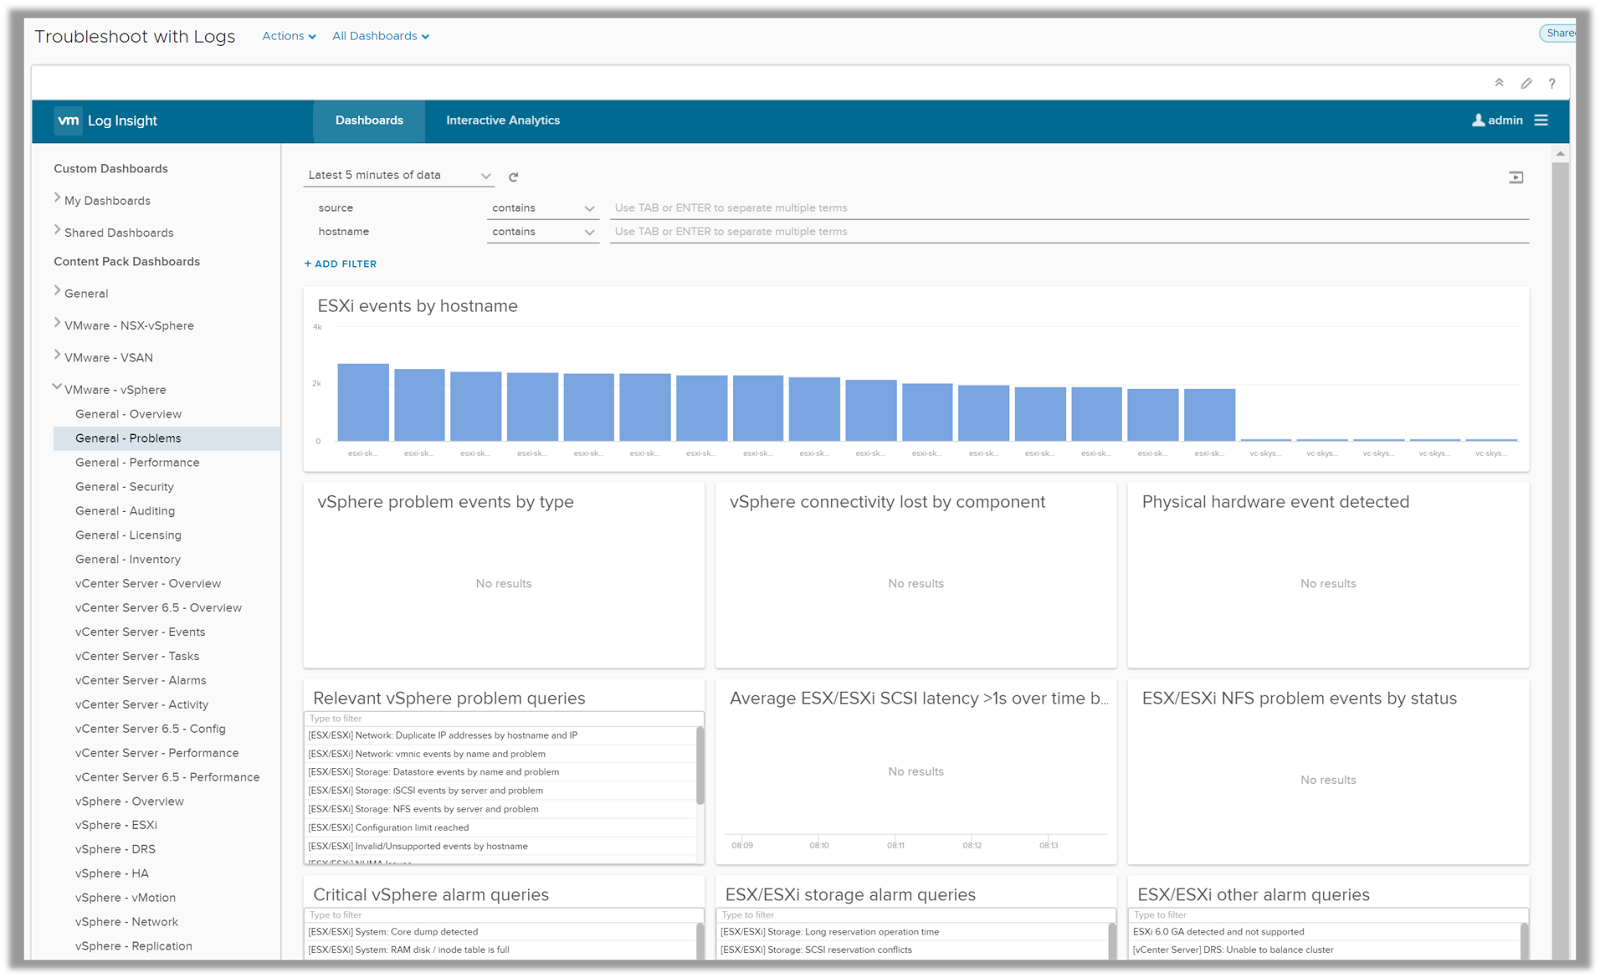Image resolution: width=1600 pixels, height=978 pixels.
Task: Click the pencil edit icon
Action: [x=1526, y=83]
